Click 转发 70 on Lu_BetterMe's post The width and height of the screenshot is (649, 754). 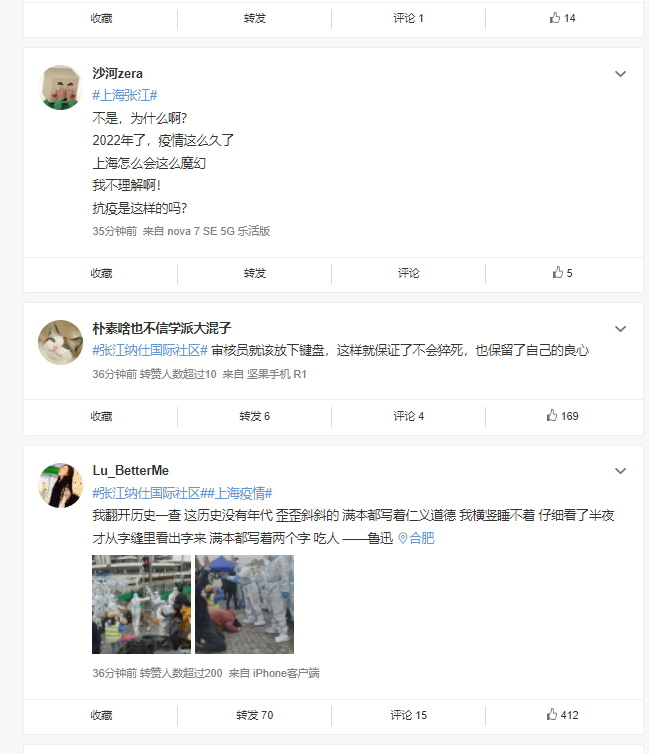[254, 715]
